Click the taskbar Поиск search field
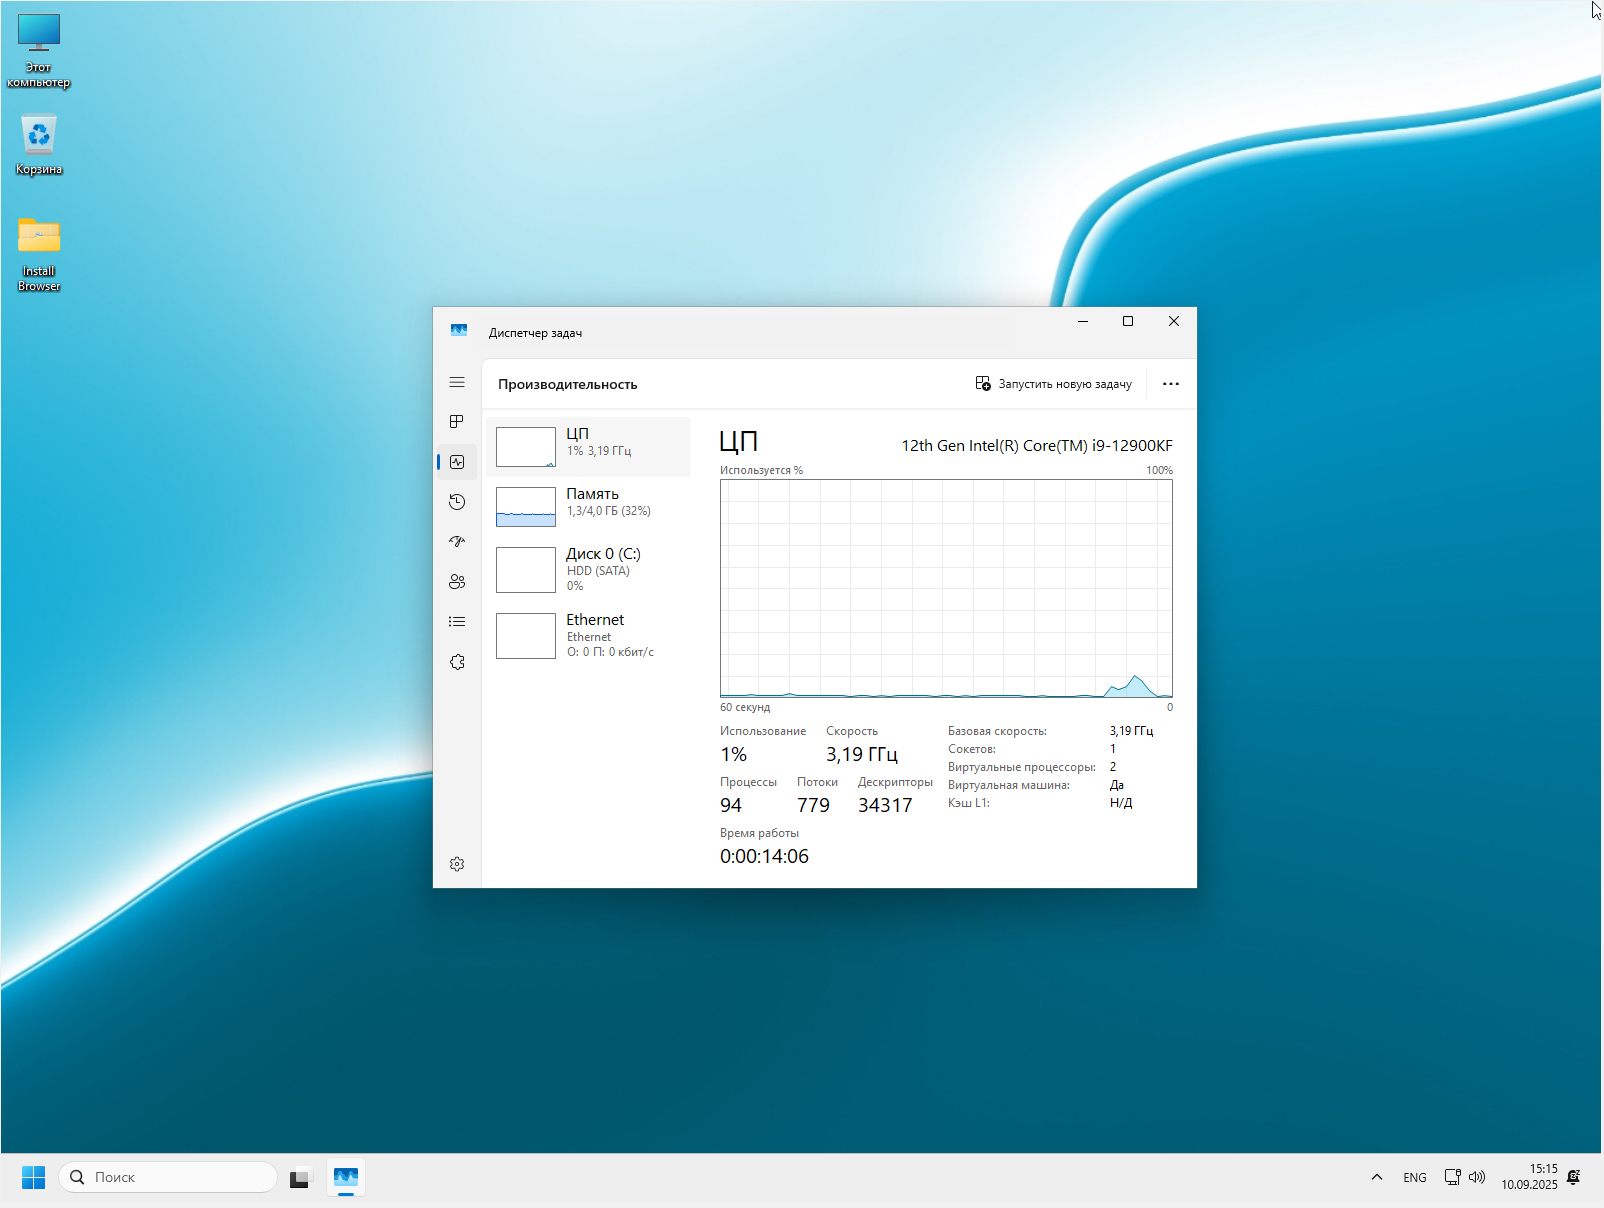 pos(168,1177)
